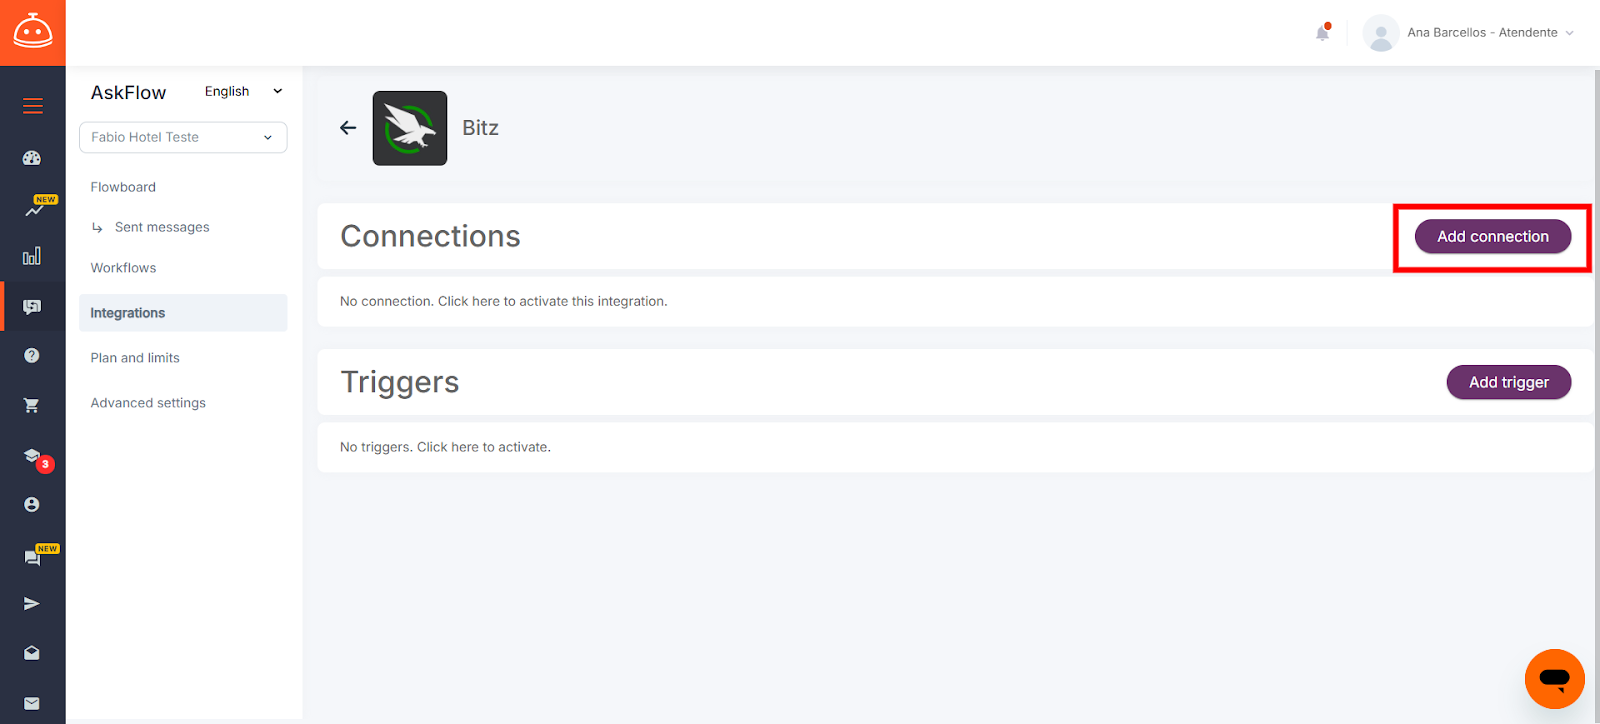Open the dashboard gauge icon
The width and height of the screenshot is (1600, 724).
(x=32, y=158)
